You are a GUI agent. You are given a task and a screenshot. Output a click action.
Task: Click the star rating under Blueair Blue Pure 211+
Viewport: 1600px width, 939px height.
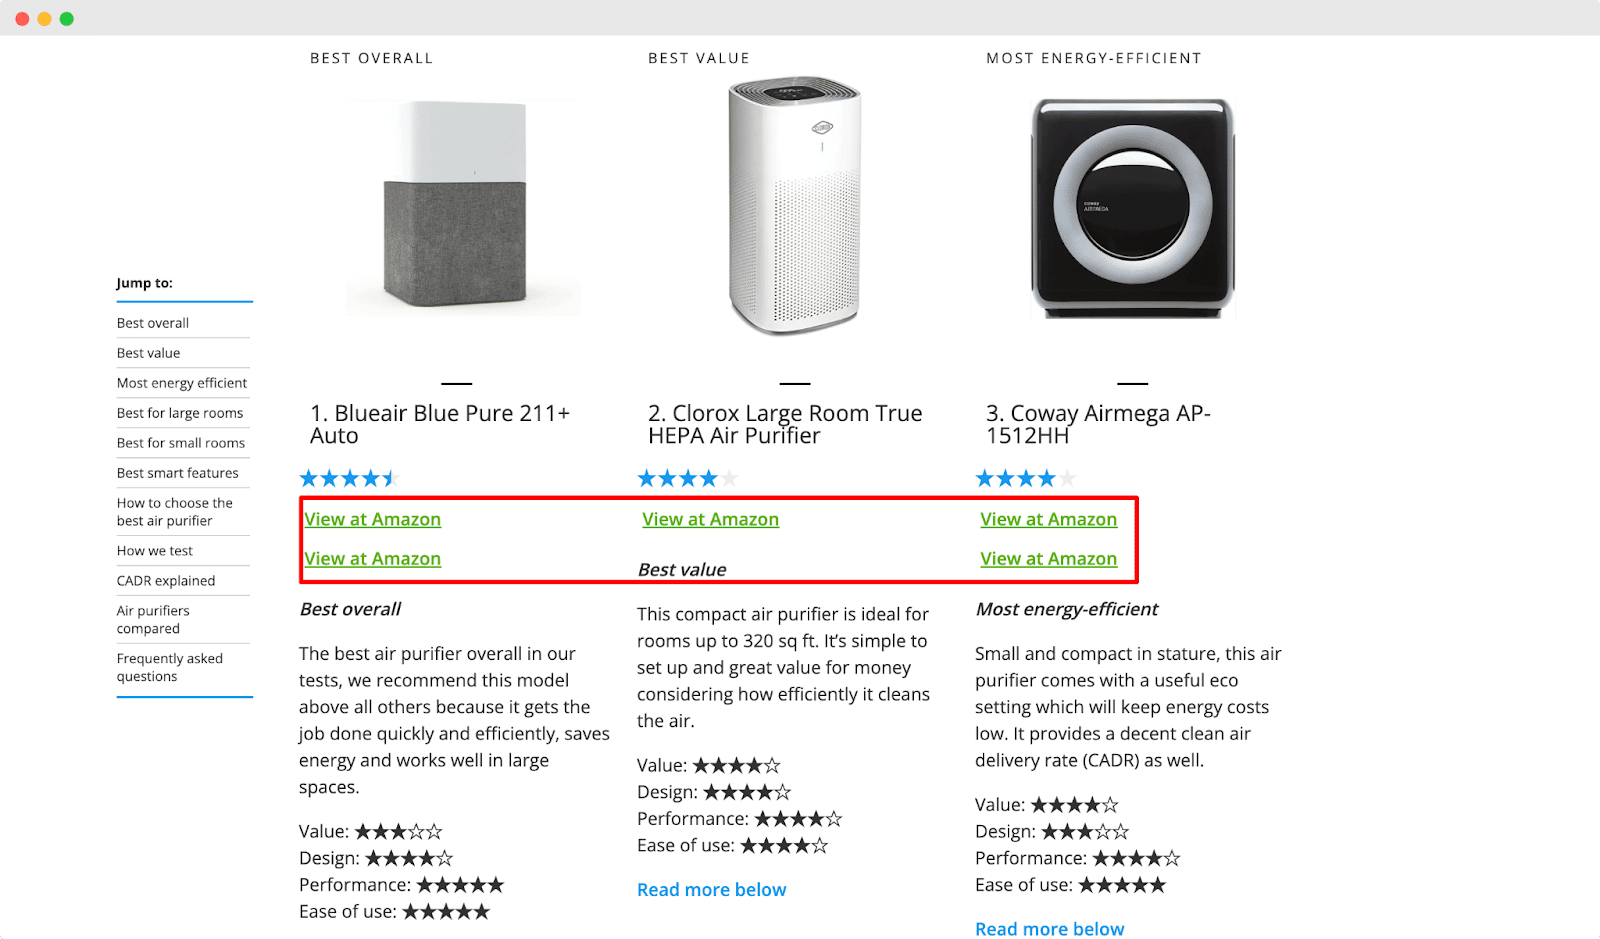coord(349,477)
